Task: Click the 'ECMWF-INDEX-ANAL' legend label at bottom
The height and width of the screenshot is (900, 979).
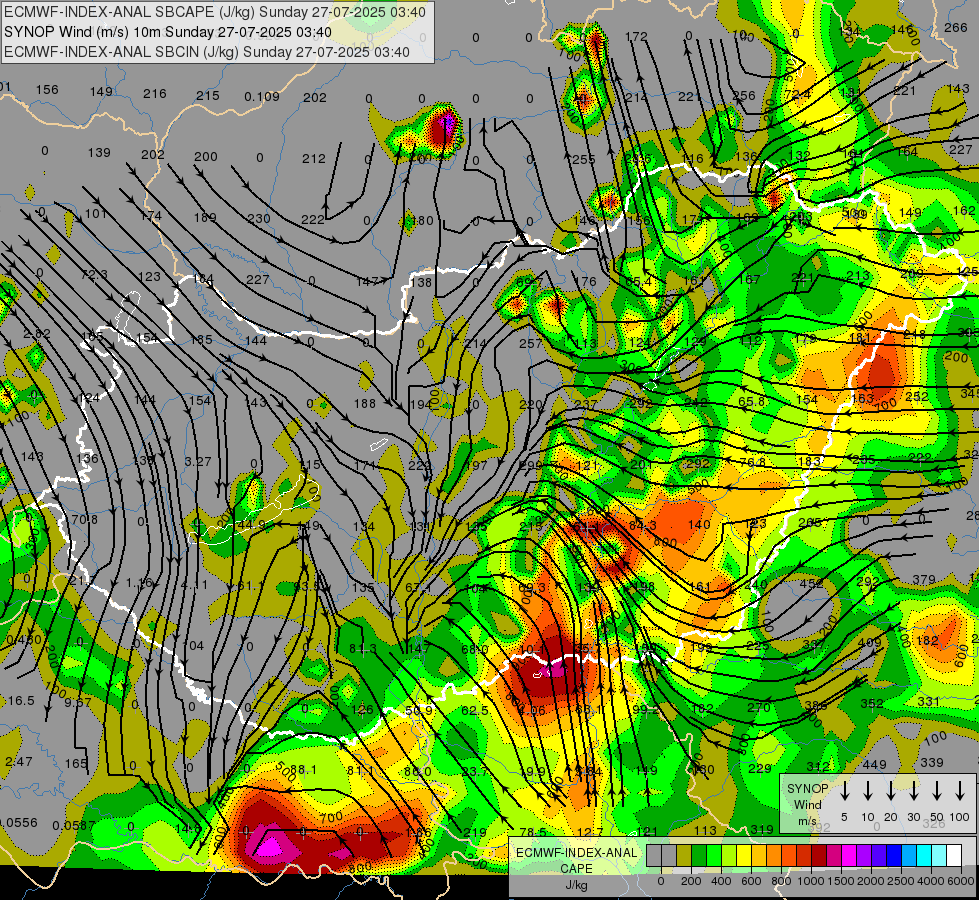Action: [x=576, y=853]
